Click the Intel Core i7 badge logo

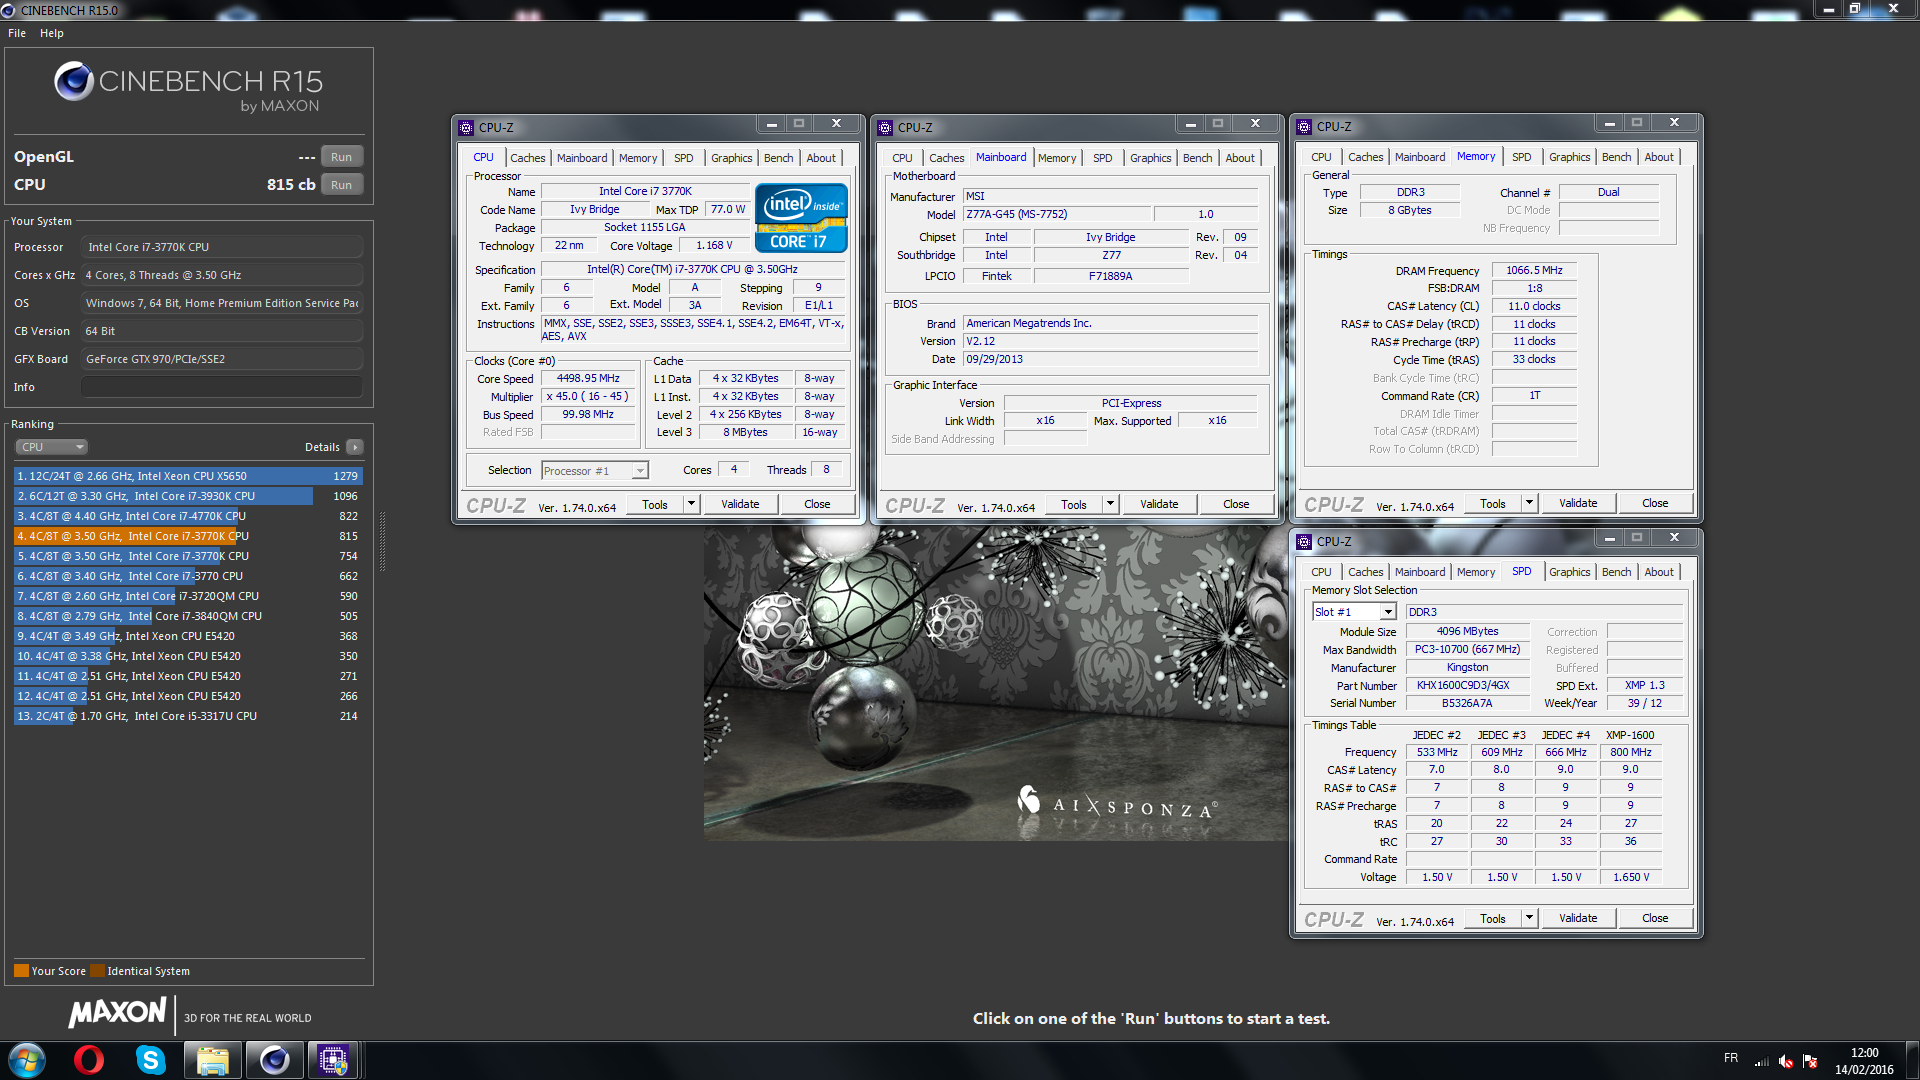pos(801,217)
